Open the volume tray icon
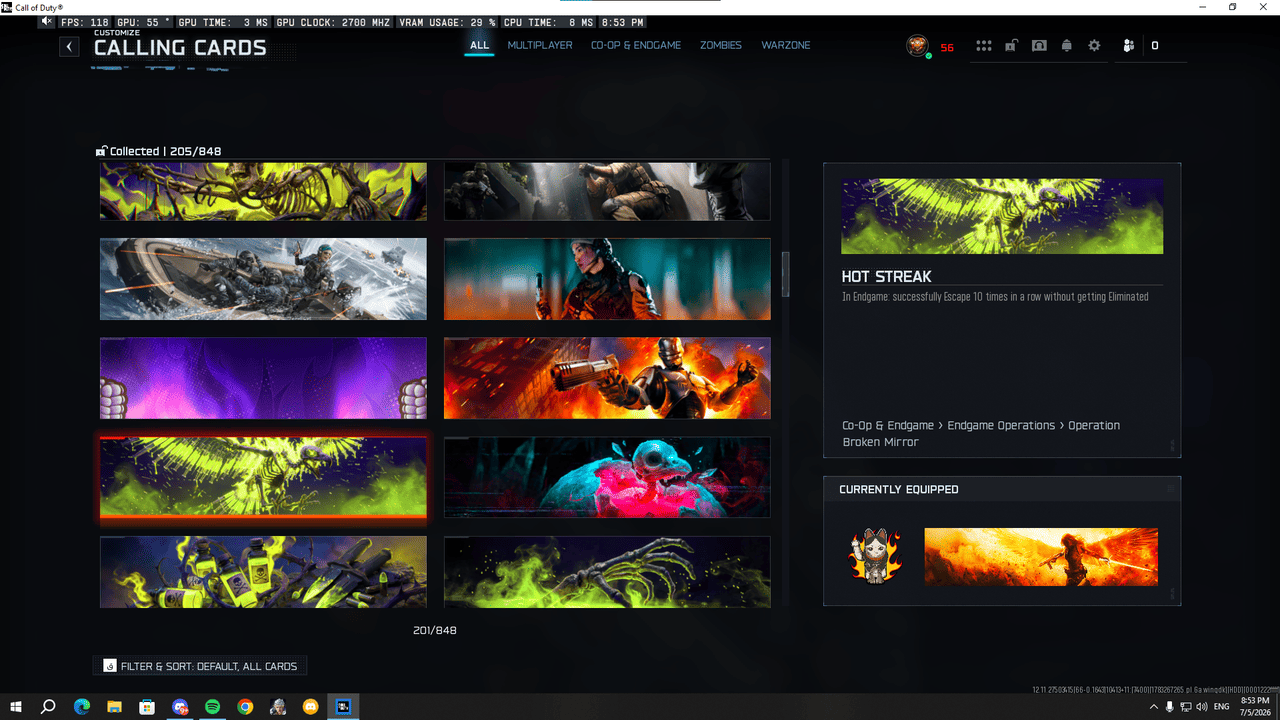Viewport: 1280px width, 720px height. 1201,707
